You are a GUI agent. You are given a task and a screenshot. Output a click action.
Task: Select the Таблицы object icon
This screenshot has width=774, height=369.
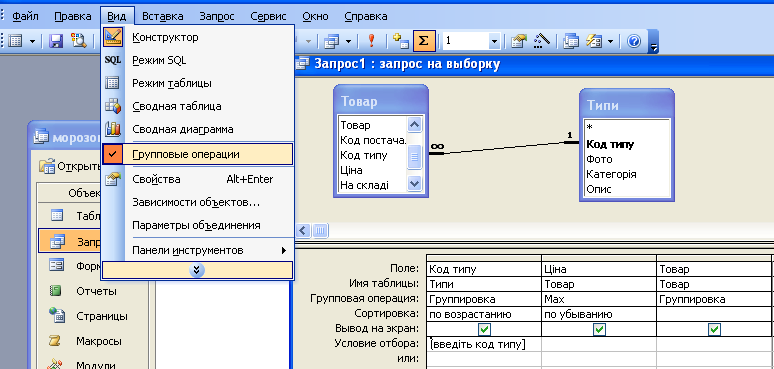56,215
